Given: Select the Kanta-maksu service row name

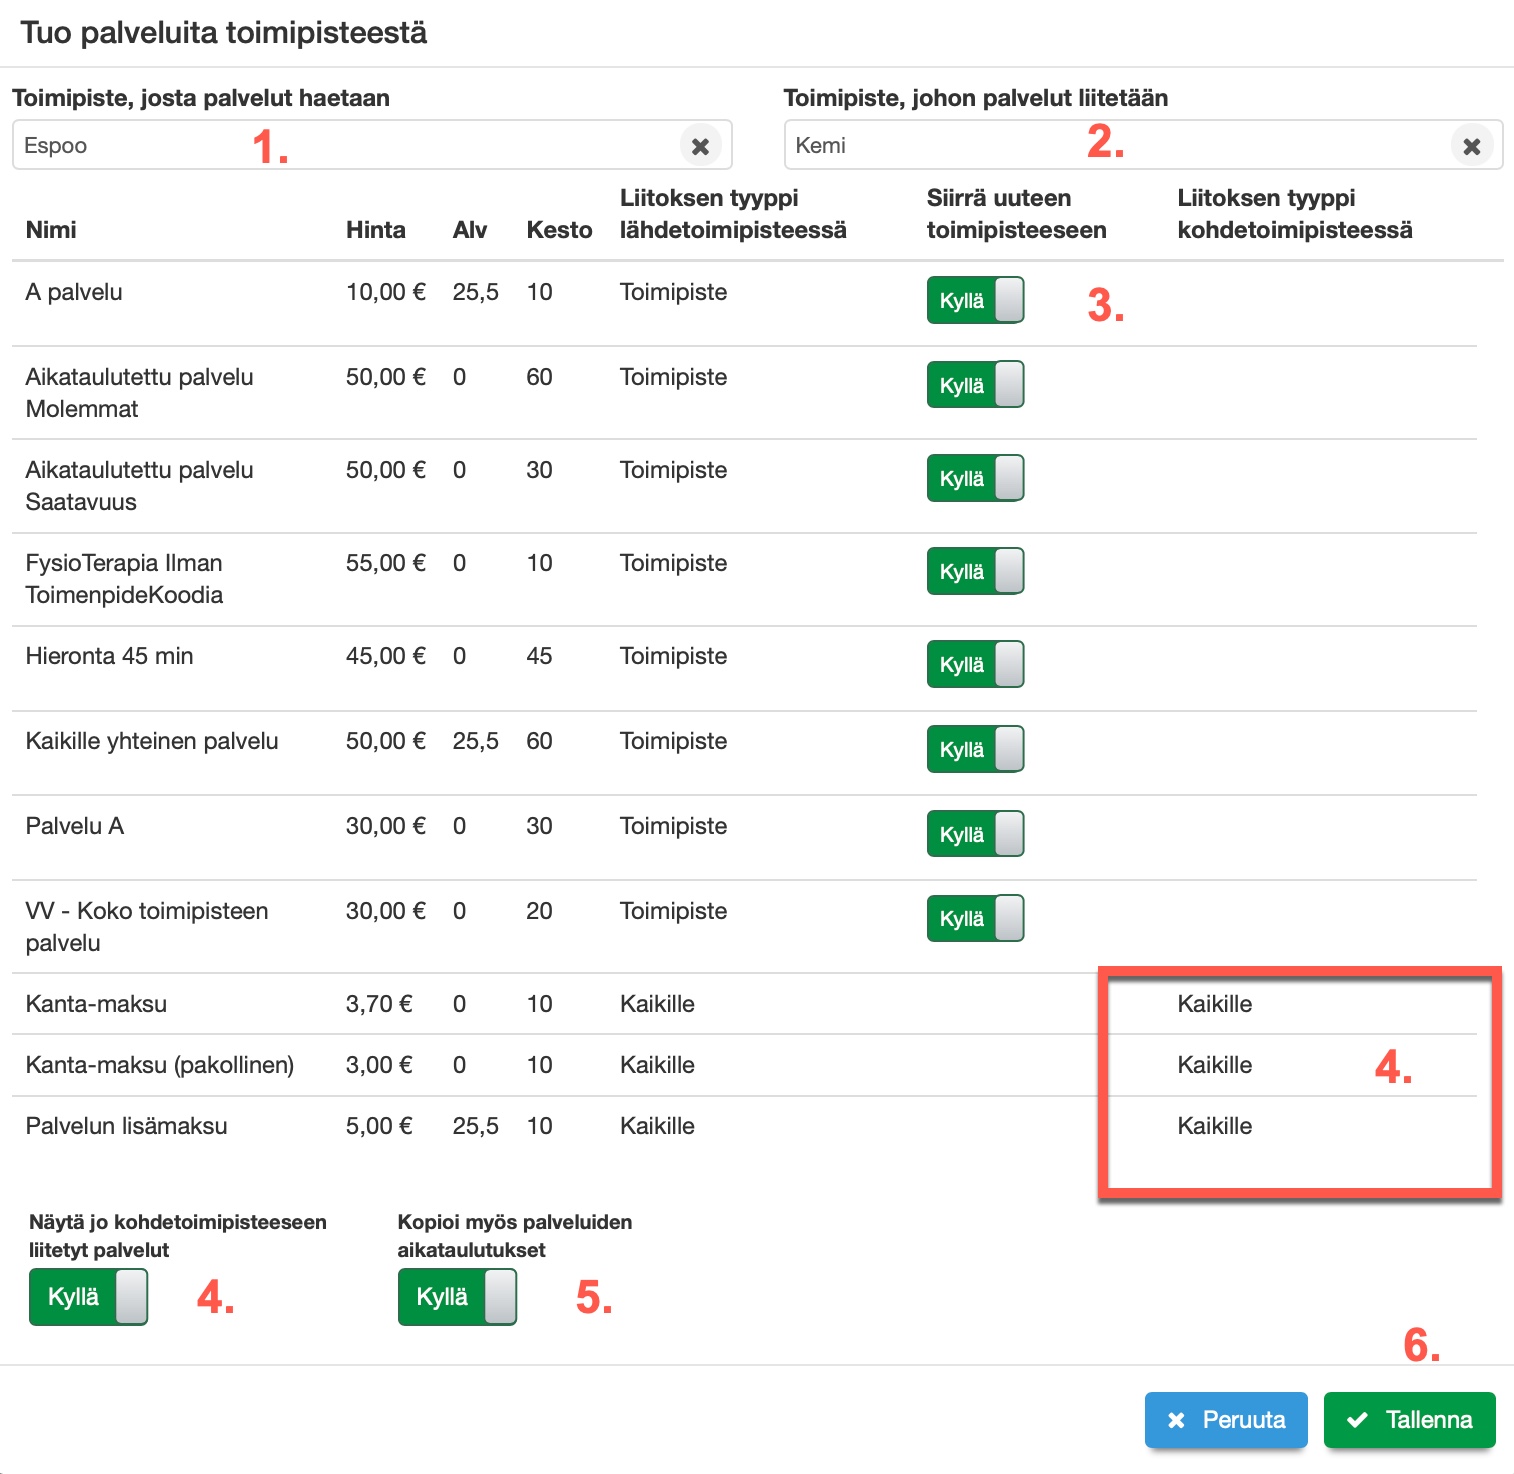Looking at the screenshot, I should 96,1004.
